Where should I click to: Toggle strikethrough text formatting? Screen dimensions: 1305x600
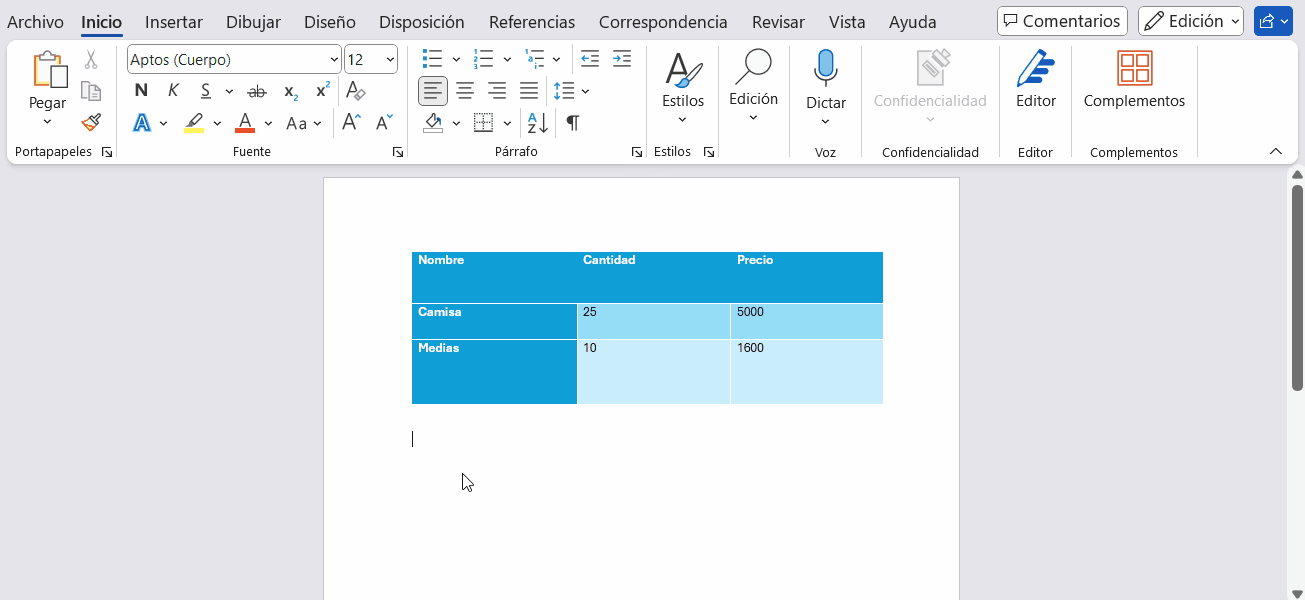(257, 92)
